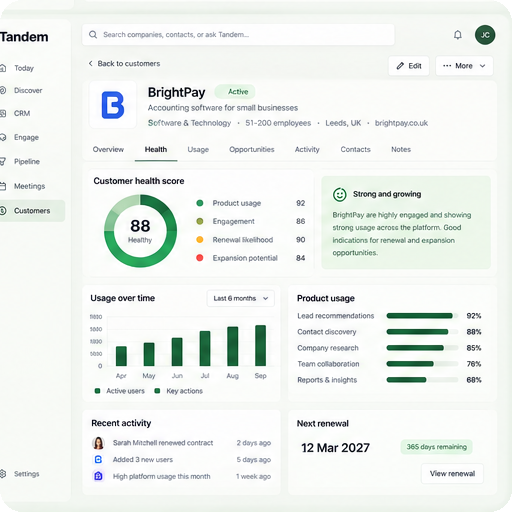Click Sarah Mitchell renewed contract entry
This screenshot has height=512, width=512.
[181, 443]
